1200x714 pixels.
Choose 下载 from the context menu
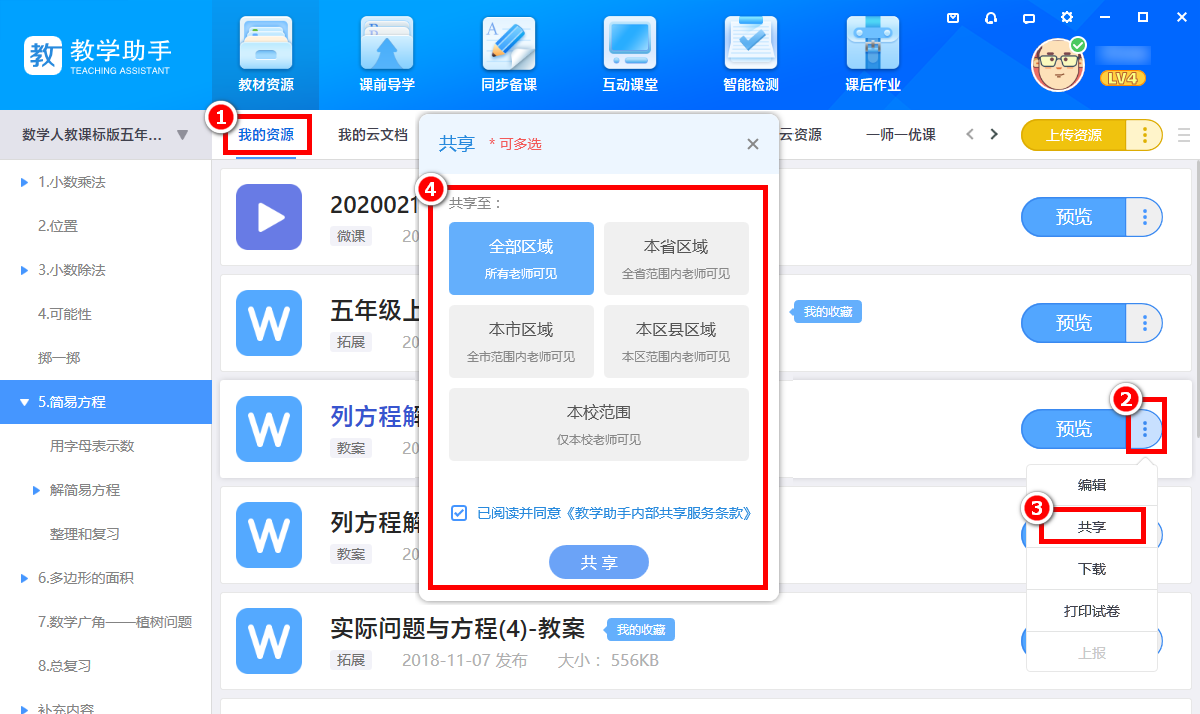[1091, 569]
